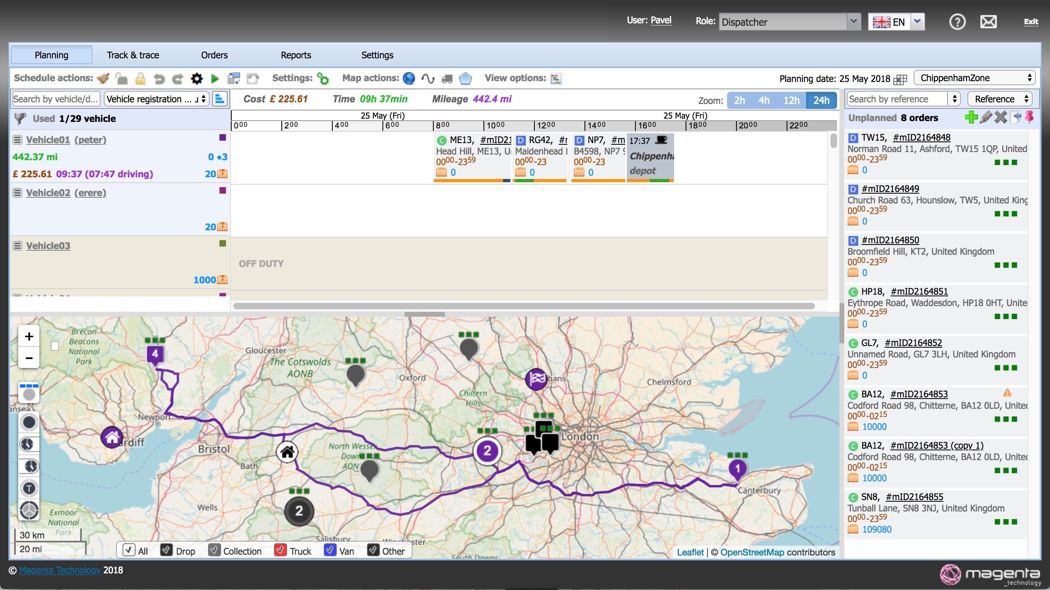Toggle the Van marker filter

(329, 550)
